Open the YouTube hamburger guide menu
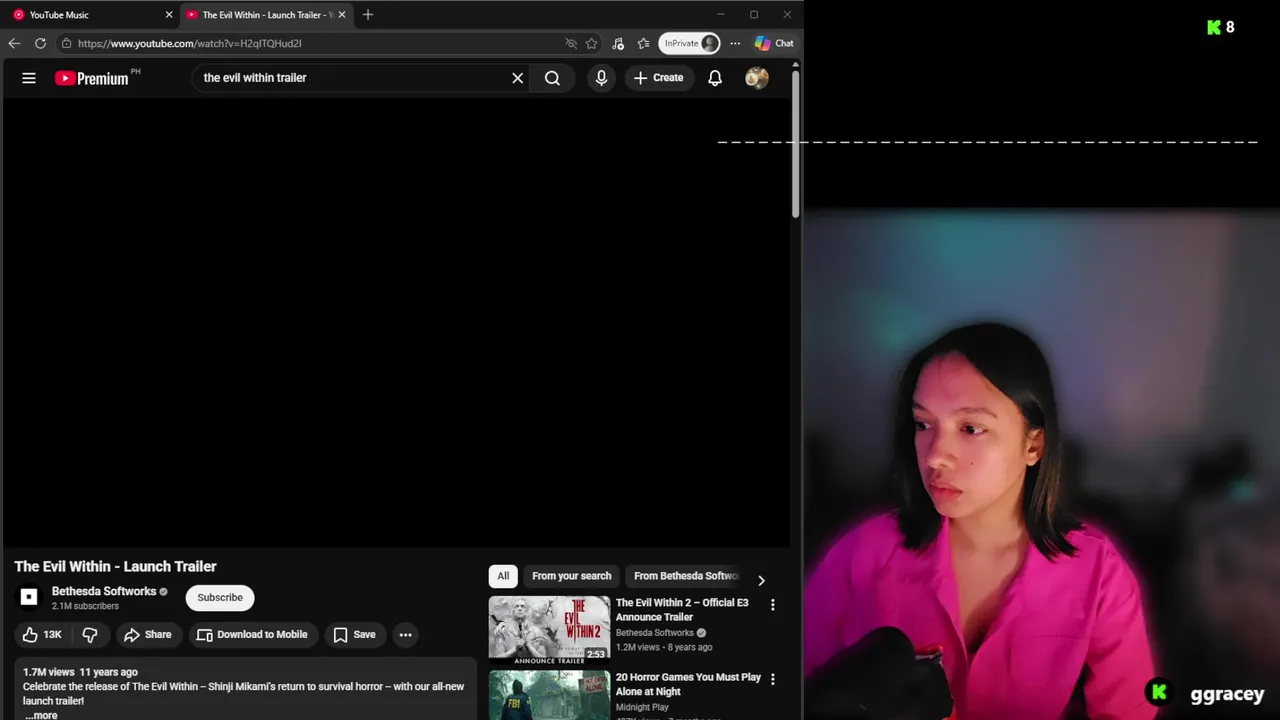 point(29,78)
